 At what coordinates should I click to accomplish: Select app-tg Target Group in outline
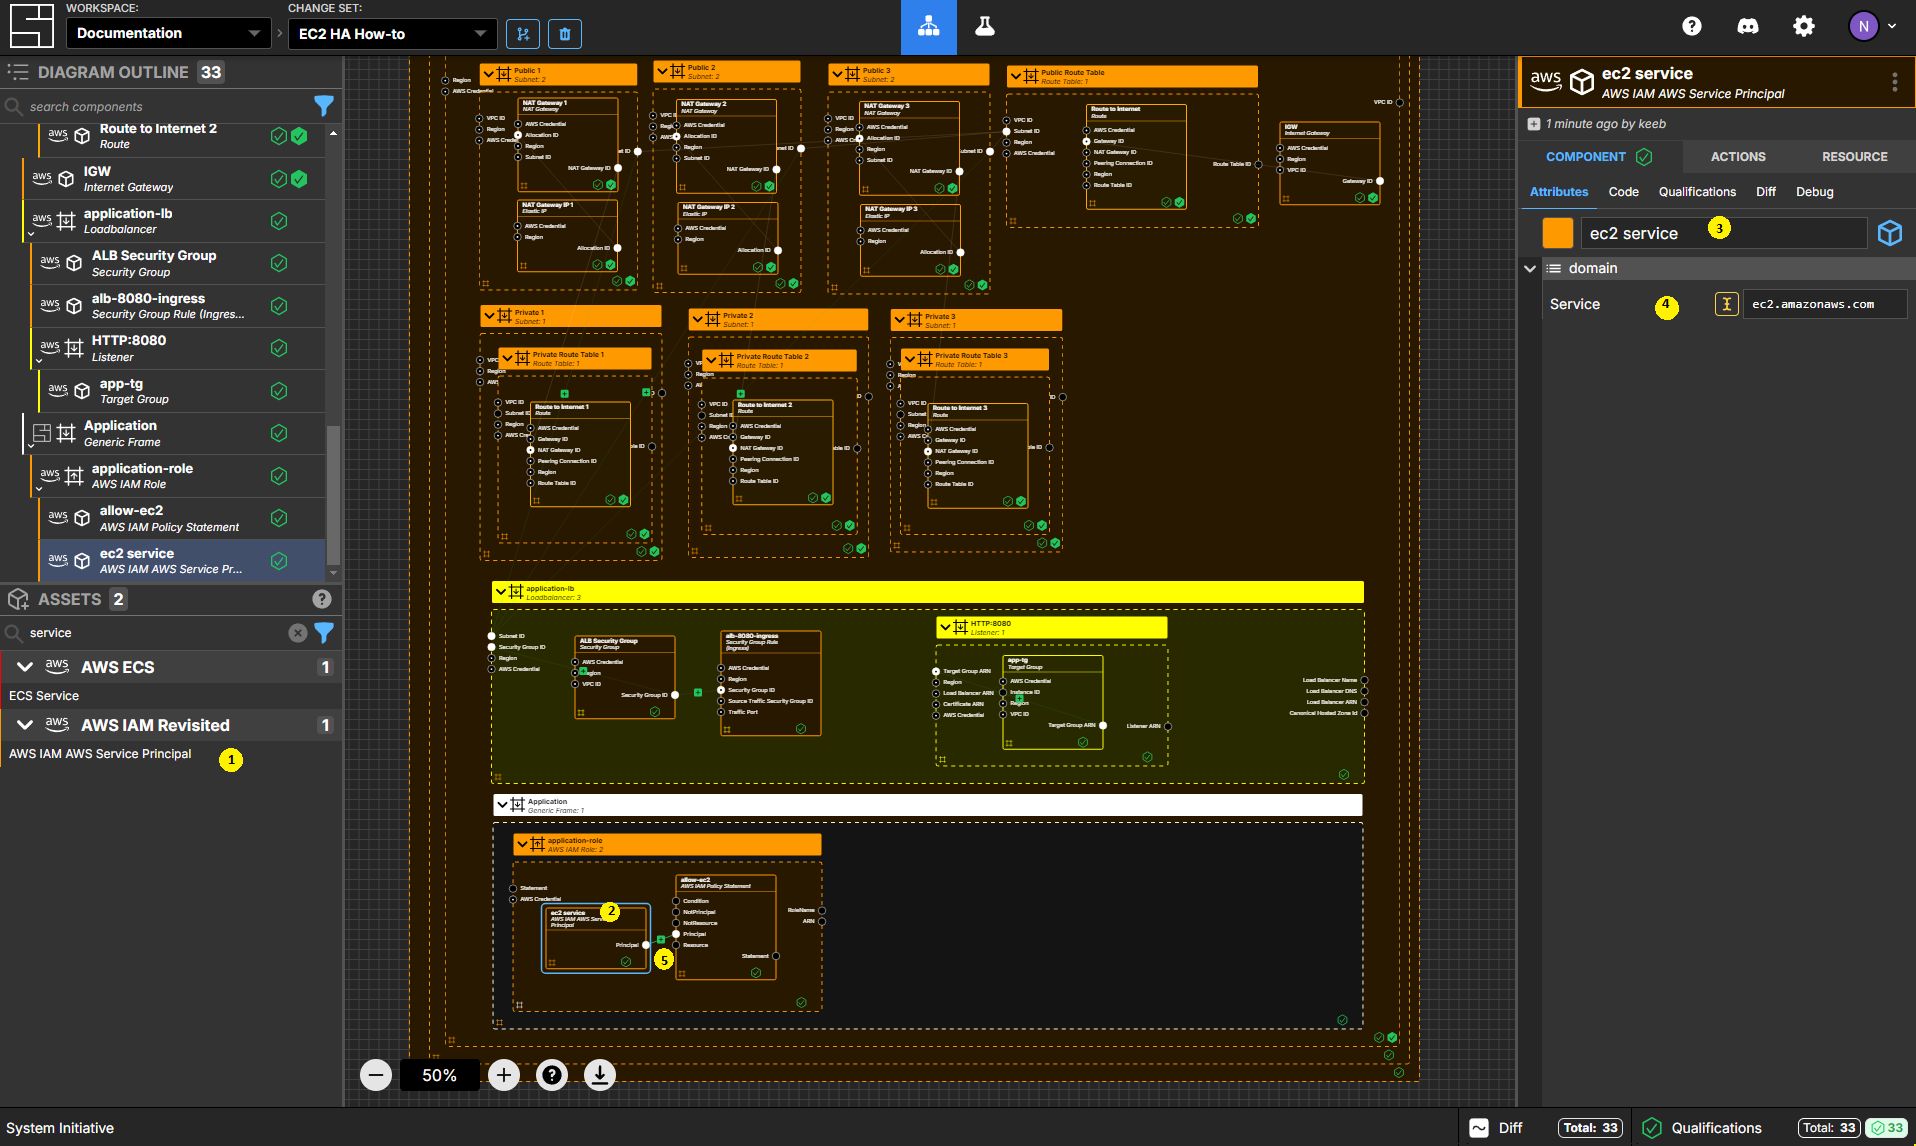182,391
